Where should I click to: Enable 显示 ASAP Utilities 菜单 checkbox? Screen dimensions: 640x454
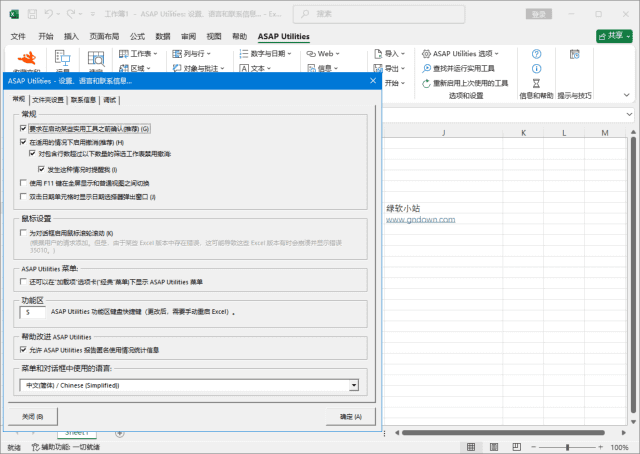(23, 282)
